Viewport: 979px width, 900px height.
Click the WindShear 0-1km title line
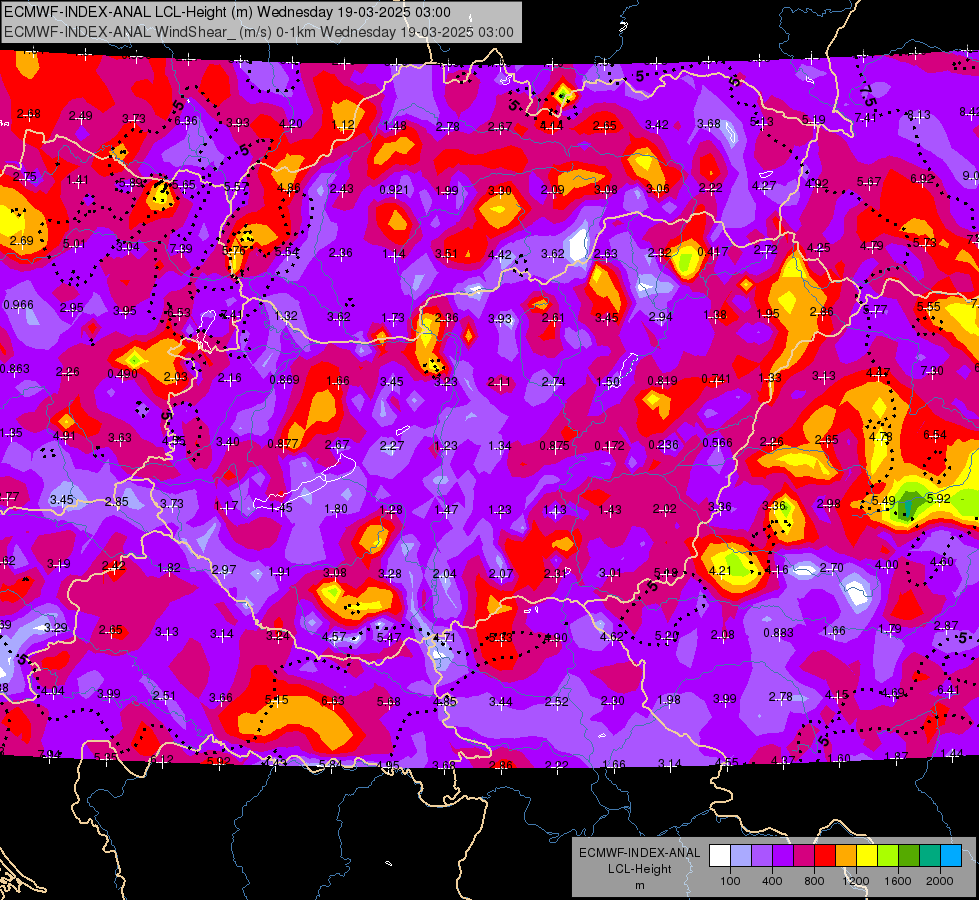(259, 32)
